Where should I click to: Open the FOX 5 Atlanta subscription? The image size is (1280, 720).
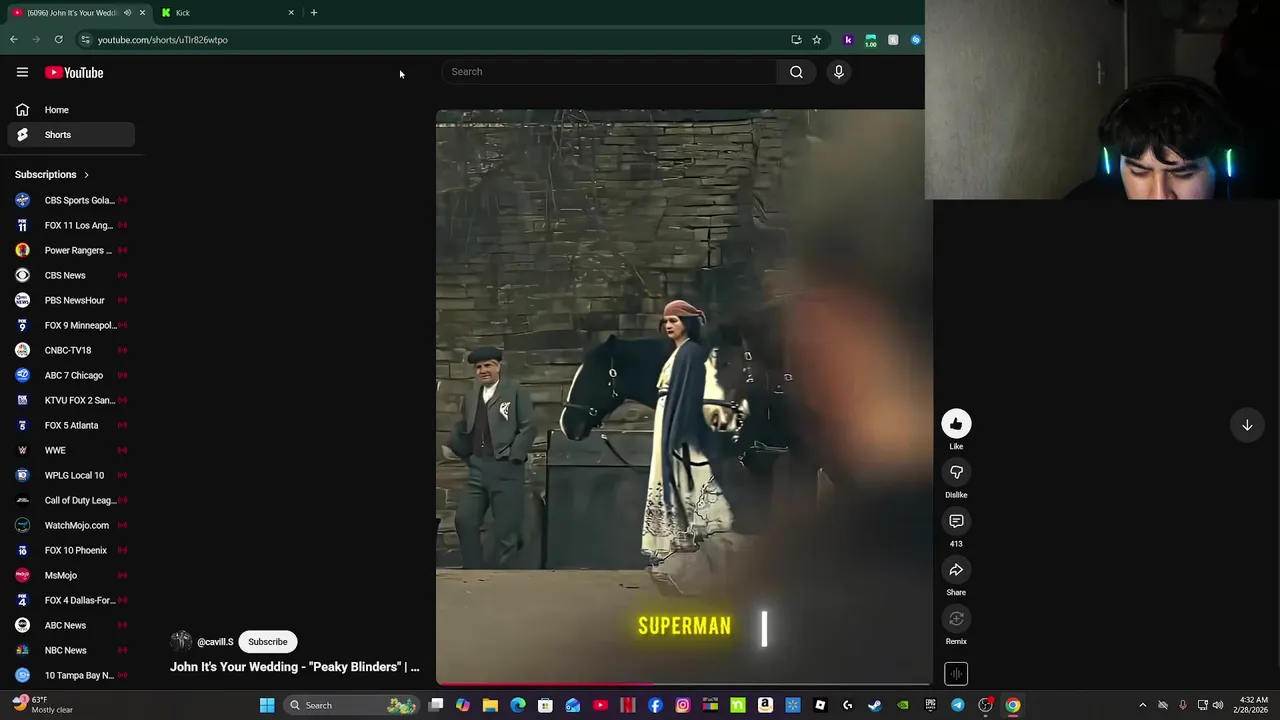pos(71,425)
